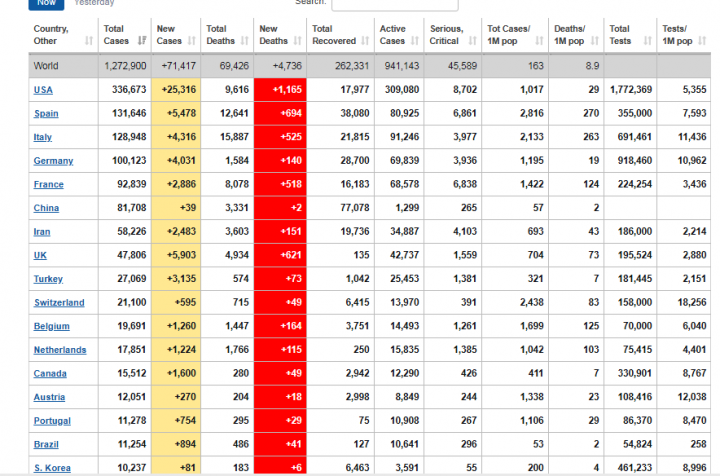Sort by Tests/1M pop column icon
The image size is (720, 476).
pos(702,41)
